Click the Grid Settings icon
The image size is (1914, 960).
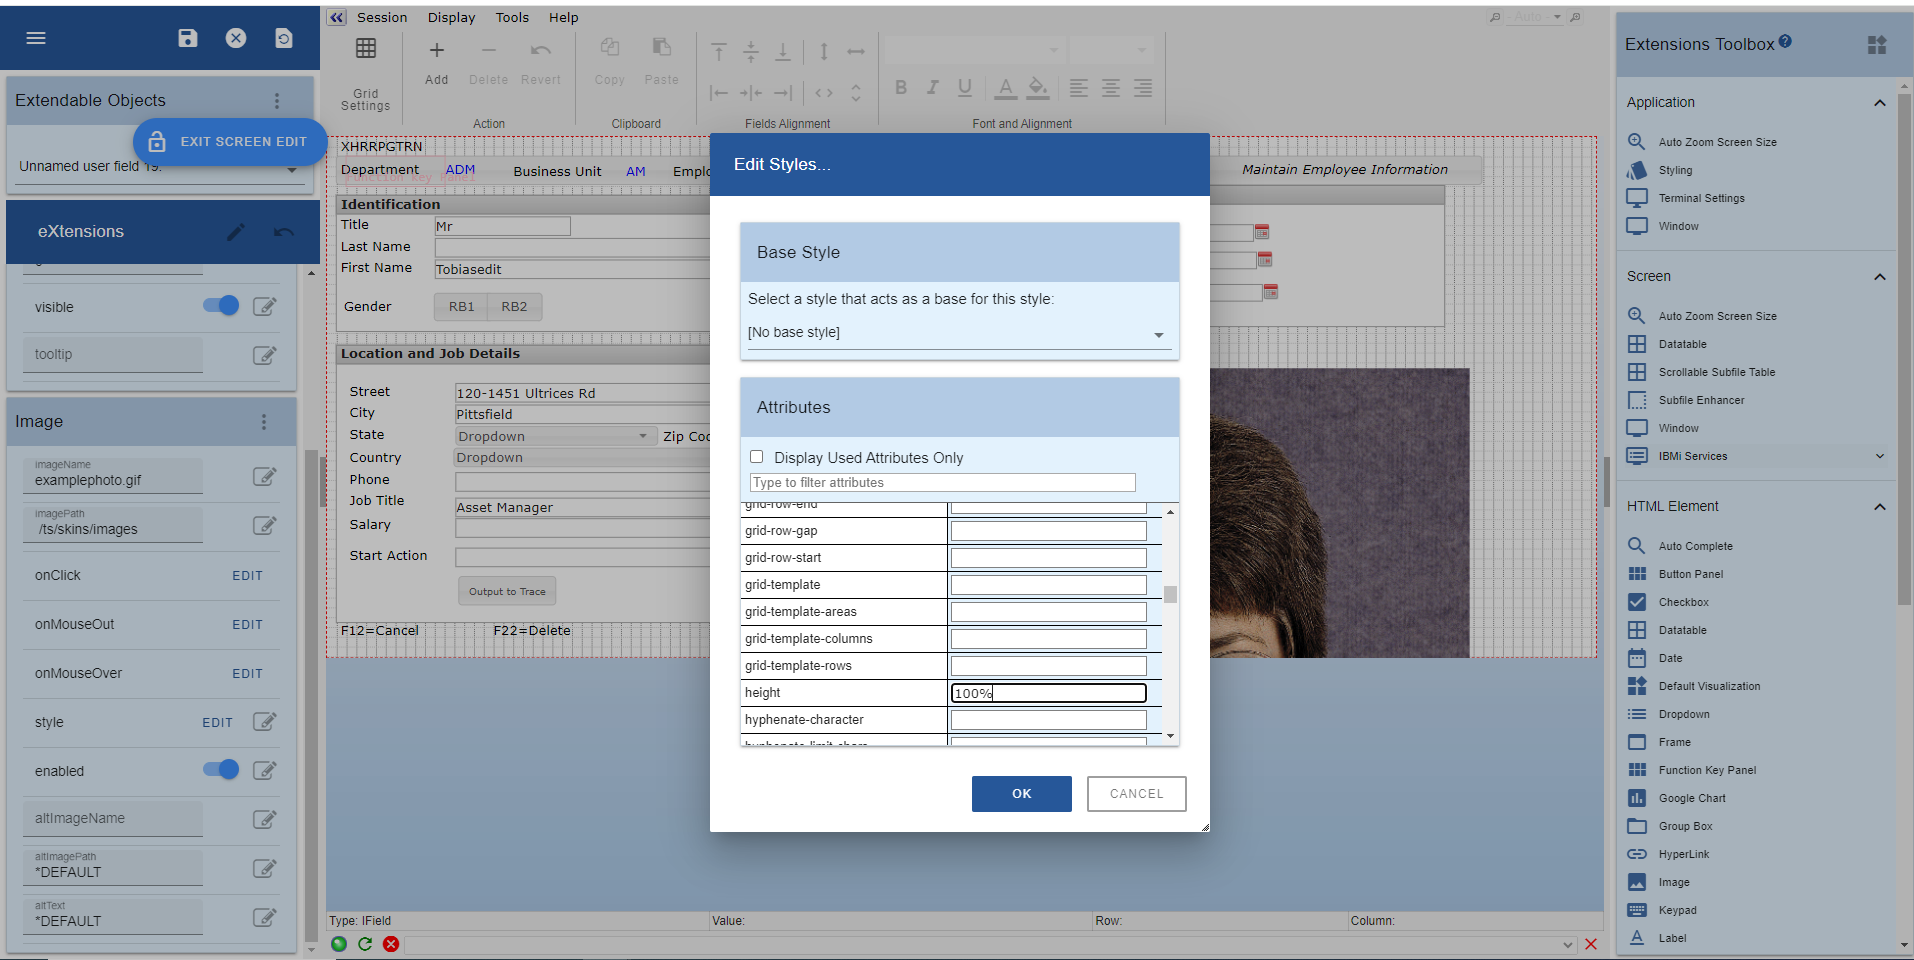click(x=366, y=49)
